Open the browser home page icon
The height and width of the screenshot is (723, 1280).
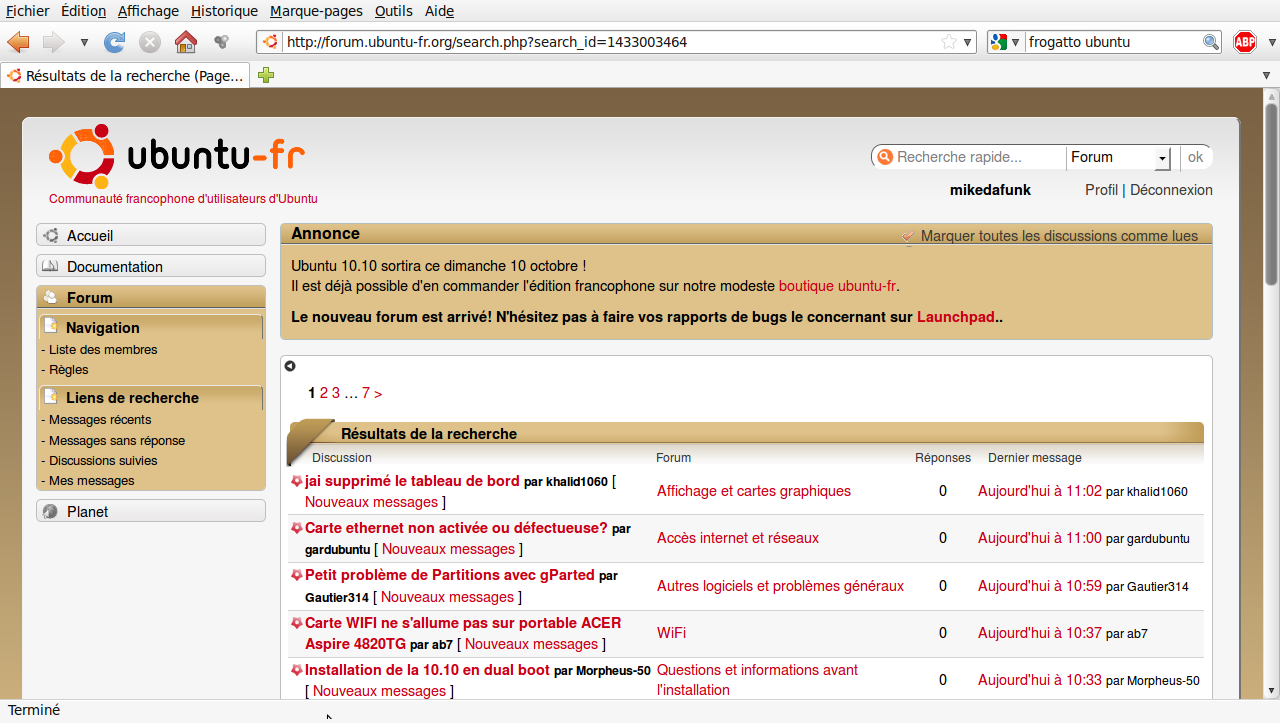(185, 42)
